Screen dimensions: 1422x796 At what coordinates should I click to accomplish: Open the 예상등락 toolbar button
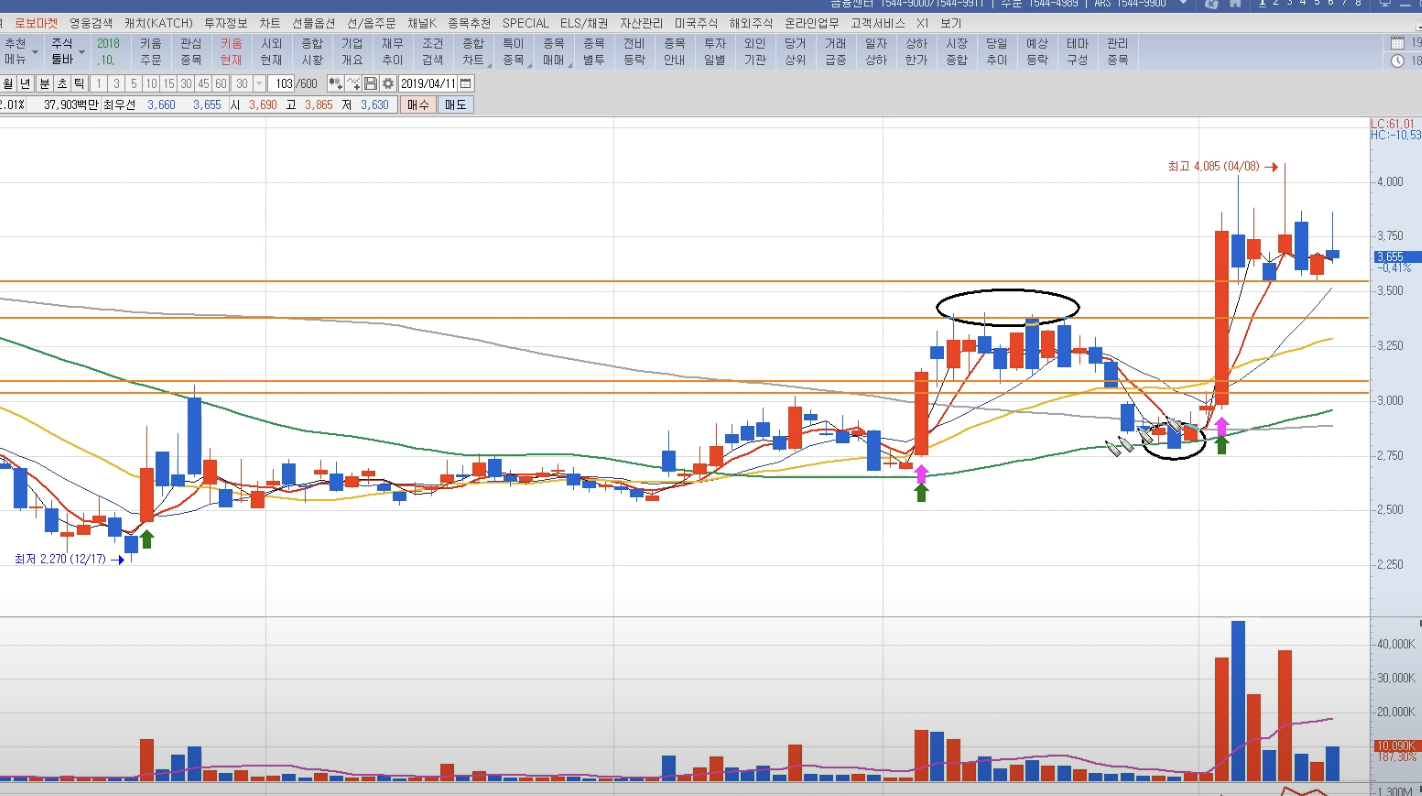(1037, 52)
